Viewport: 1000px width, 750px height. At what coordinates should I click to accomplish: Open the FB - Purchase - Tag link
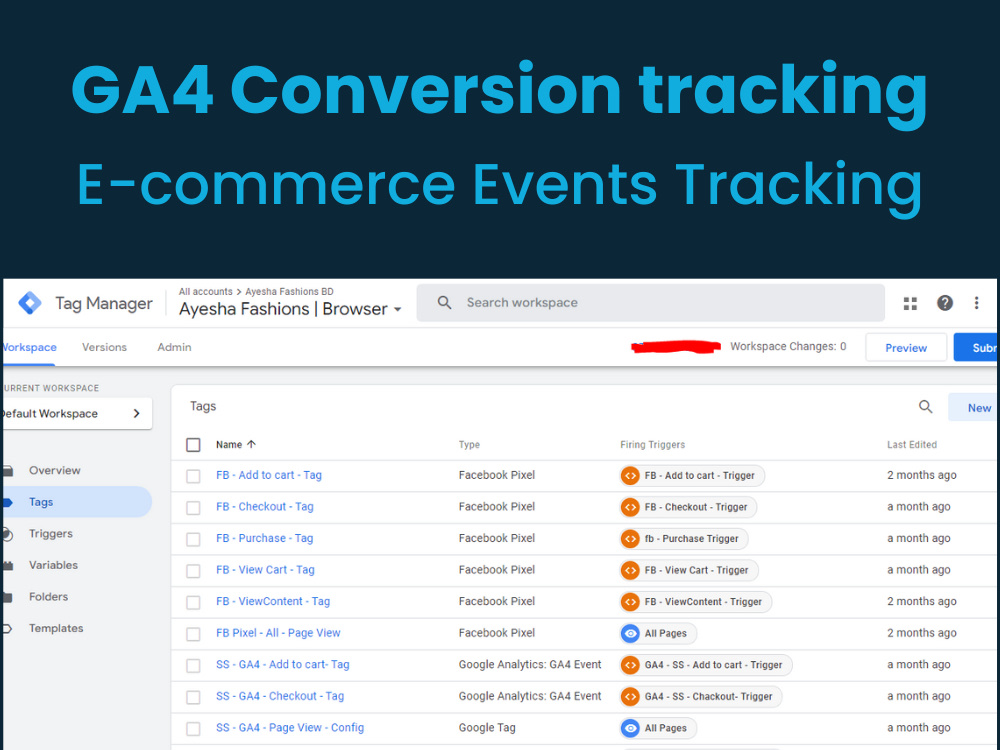[x=264, y=538]
